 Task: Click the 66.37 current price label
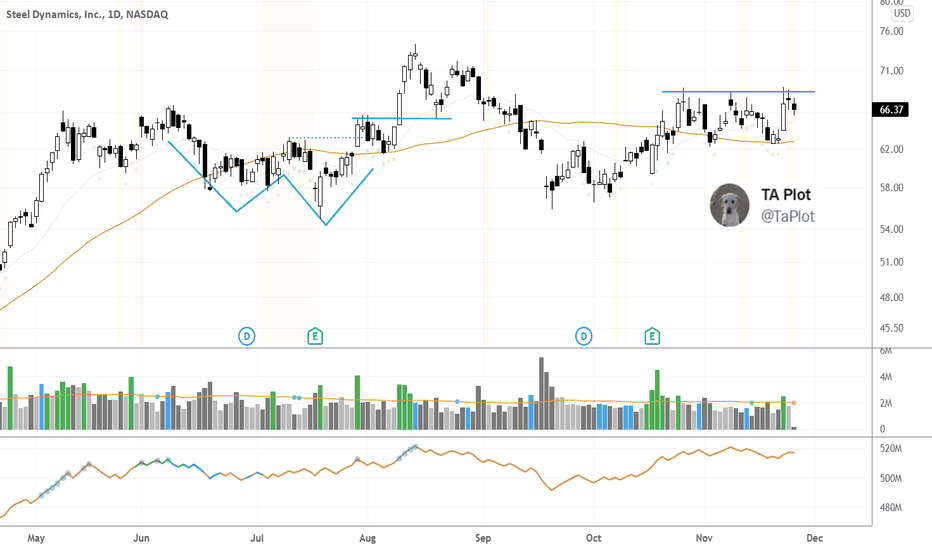(890, 109)
